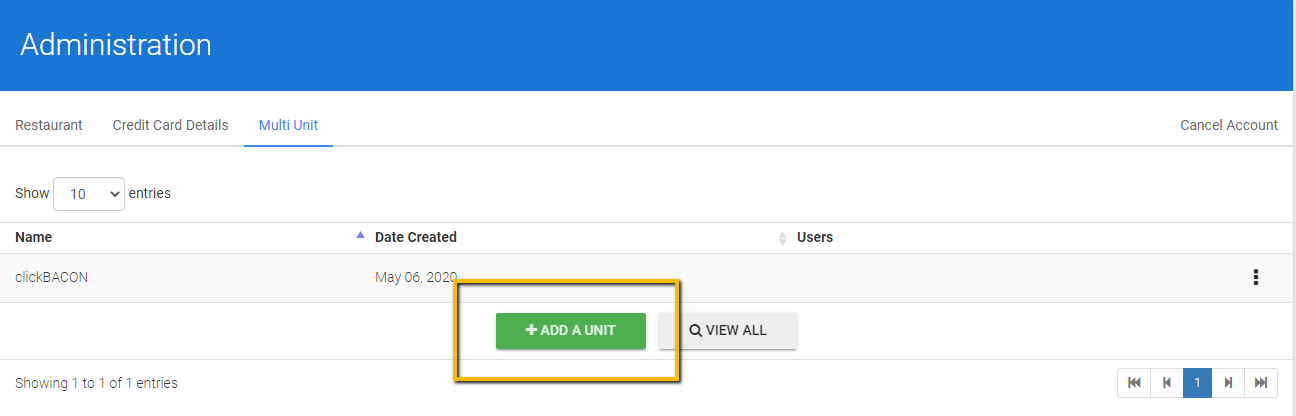
Task: Click the Cancel Account link
Action: (1229, 125)
